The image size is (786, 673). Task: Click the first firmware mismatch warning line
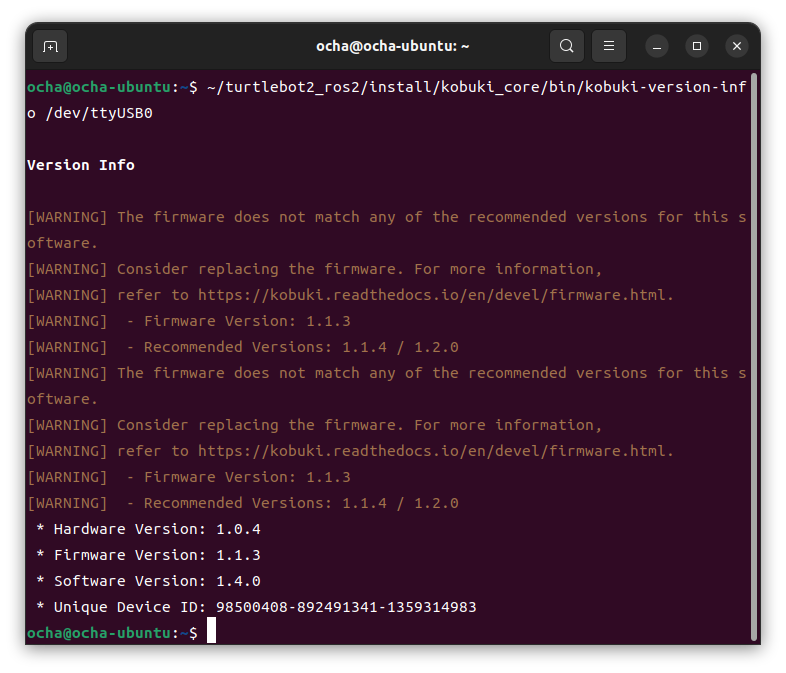(385, 217)
